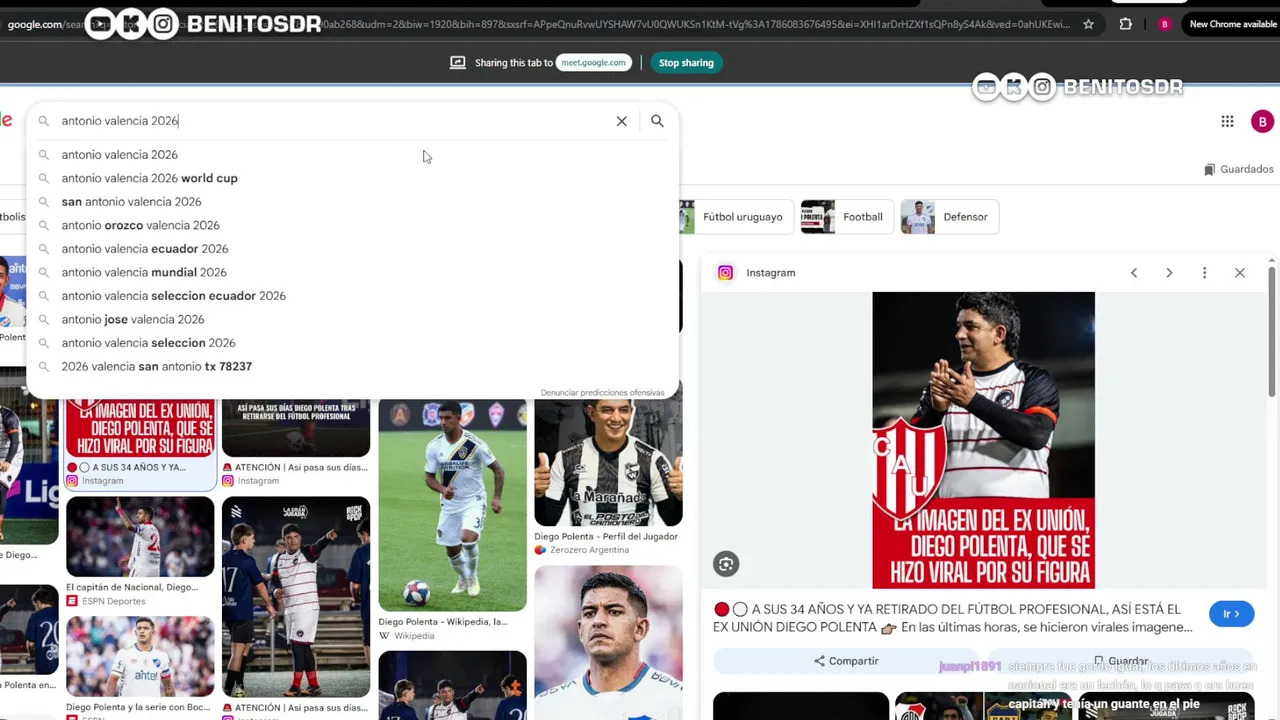Choose the suggestion "antonio valencia mundial 2026"
Image resolution: width=1280 pixels, height=720 pixels.
click(x=352, y=272)
